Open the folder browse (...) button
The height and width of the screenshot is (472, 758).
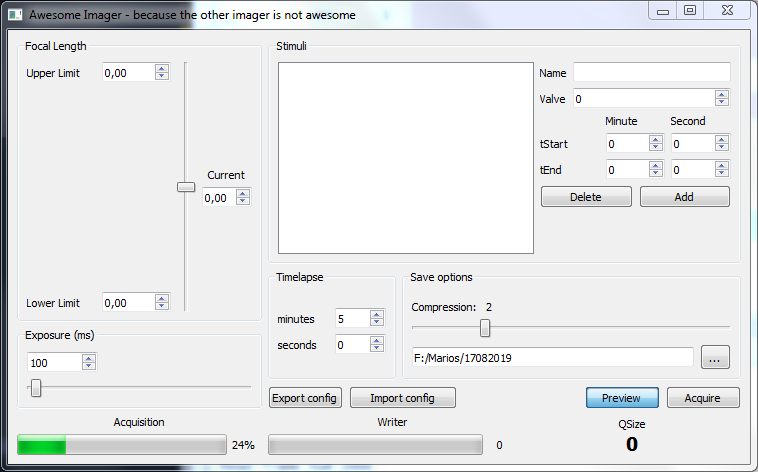(715, 358)
